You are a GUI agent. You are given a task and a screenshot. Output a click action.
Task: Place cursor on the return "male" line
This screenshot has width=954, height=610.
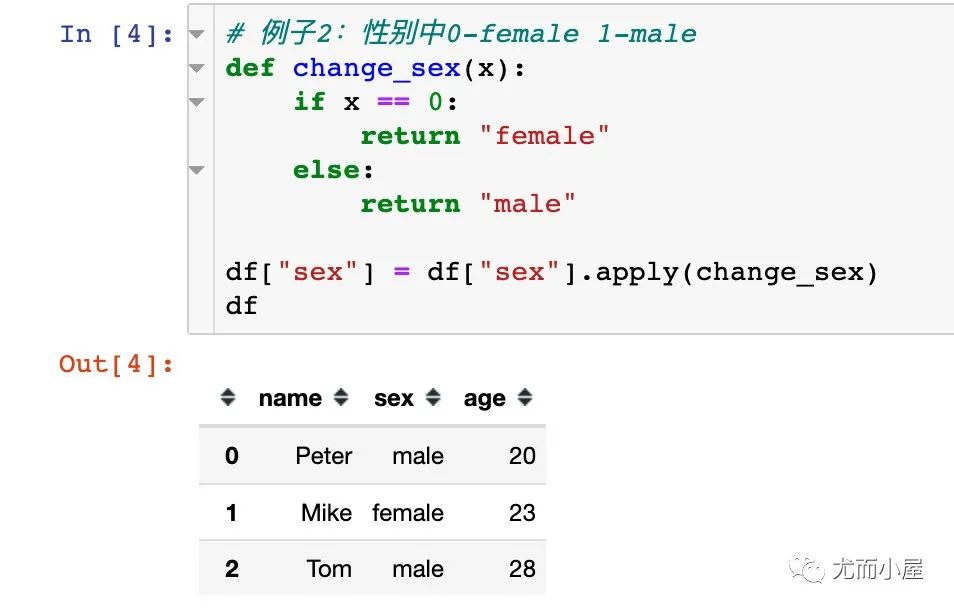click(467, 204)
